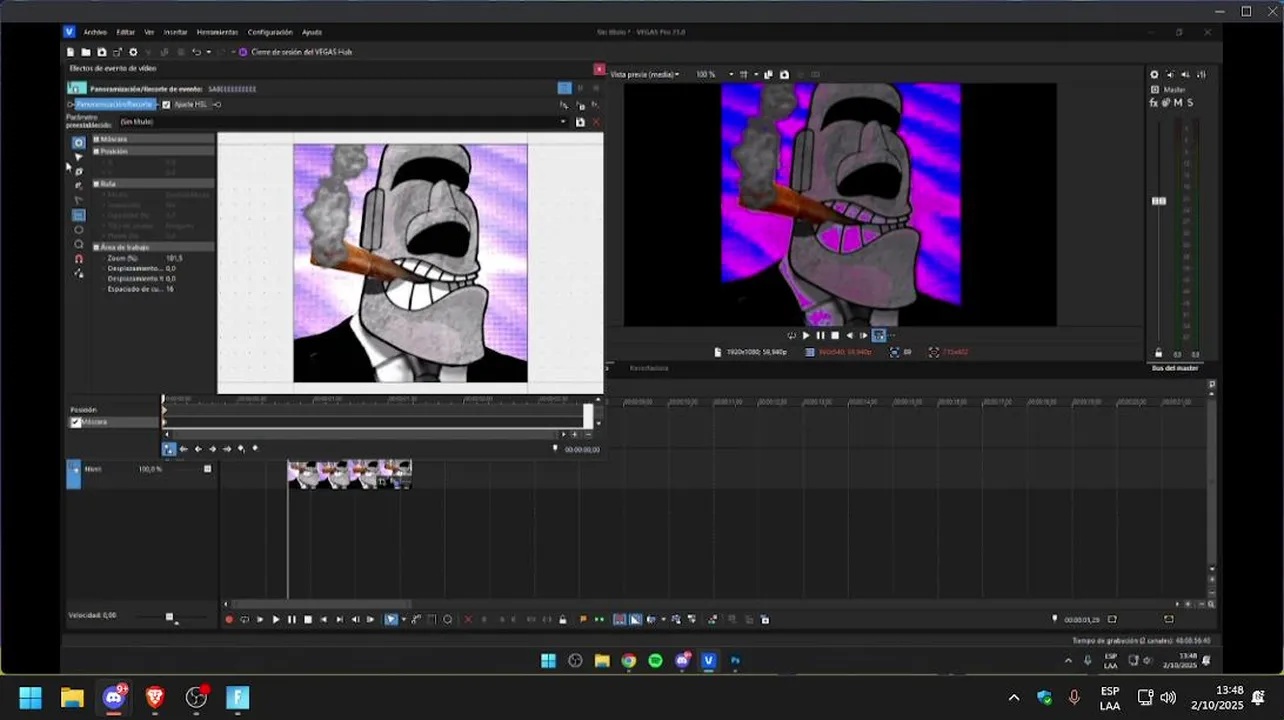Pause the video in preview window
The height and width of the screenshot is (720, 1284).
[821, 336]
